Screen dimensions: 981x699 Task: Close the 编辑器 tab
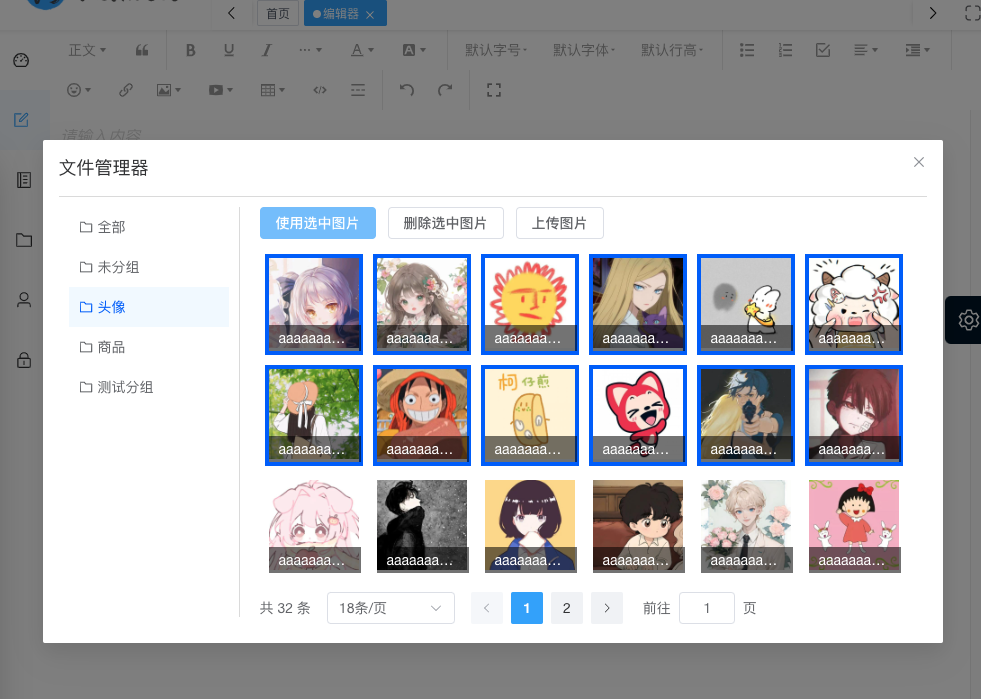(x=370, y=14)
